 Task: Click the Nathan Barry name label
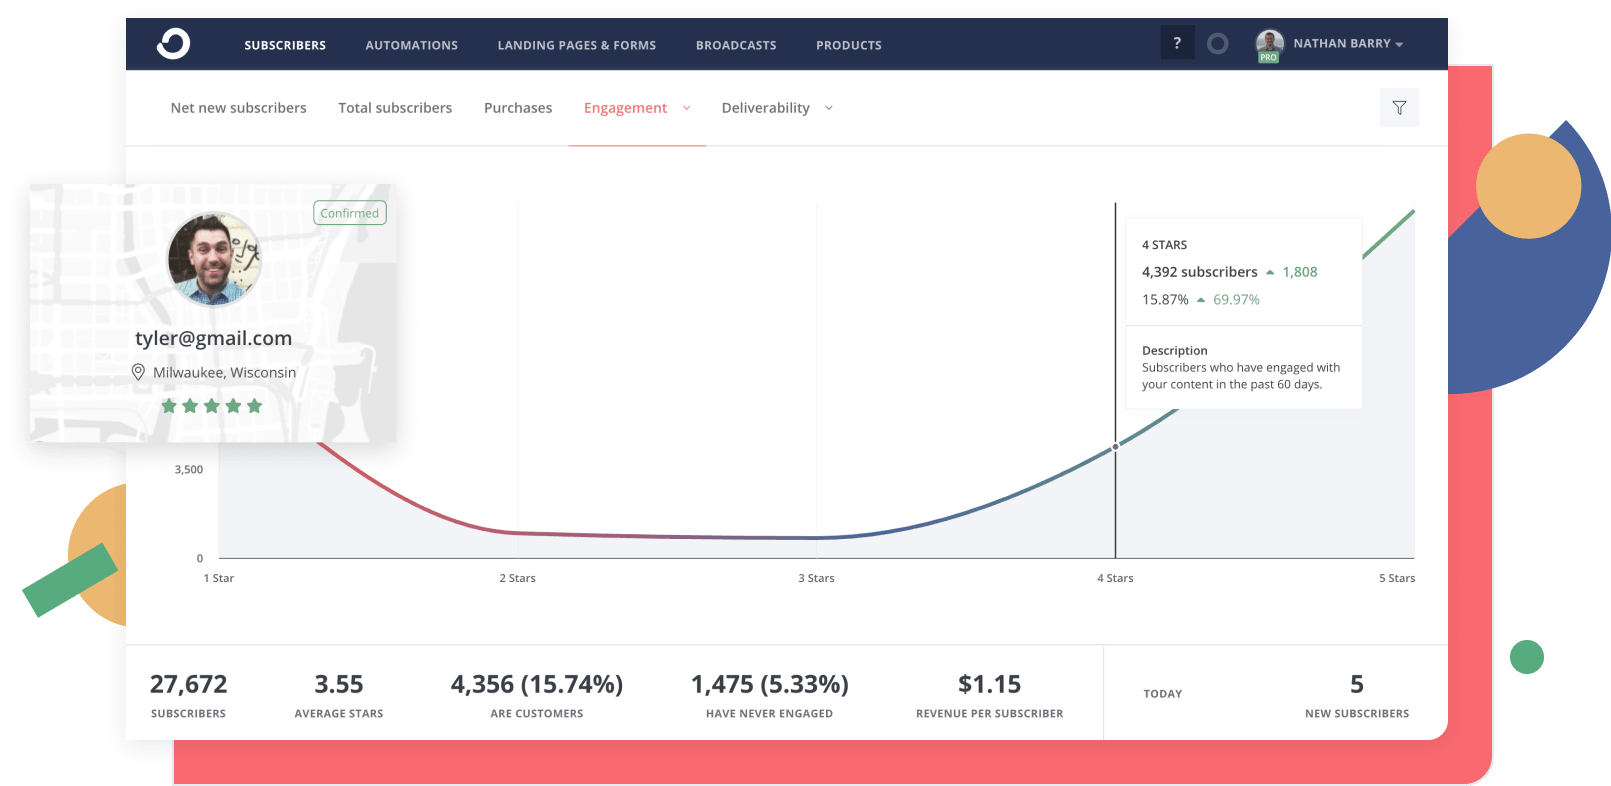point(1342,44)
